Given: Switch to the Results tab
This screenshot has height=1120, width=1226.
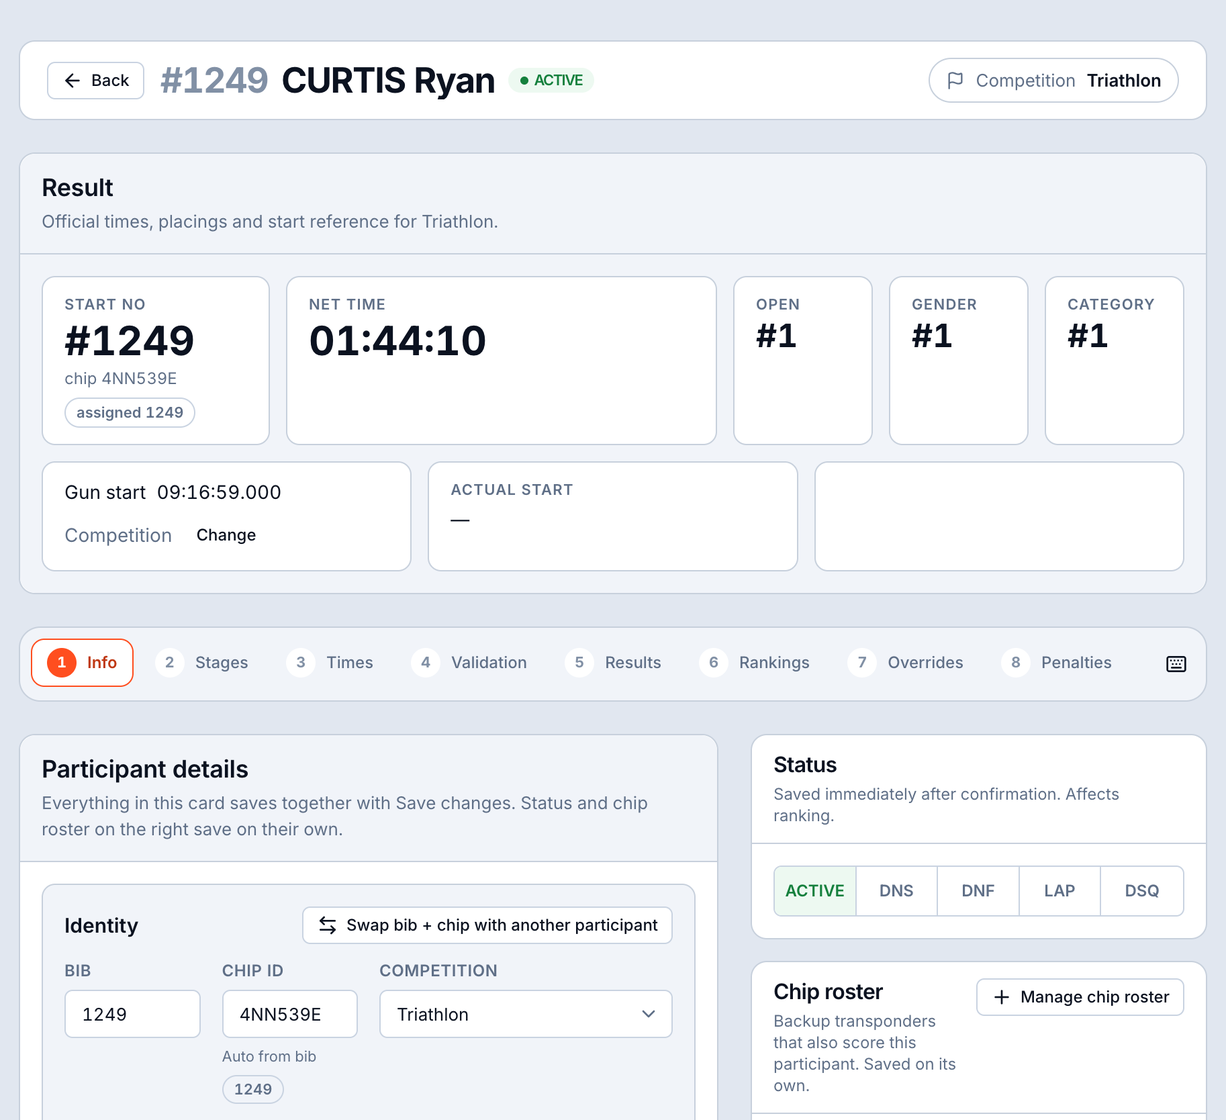Looking at the screenshot, I should click(x=612, y=663).
